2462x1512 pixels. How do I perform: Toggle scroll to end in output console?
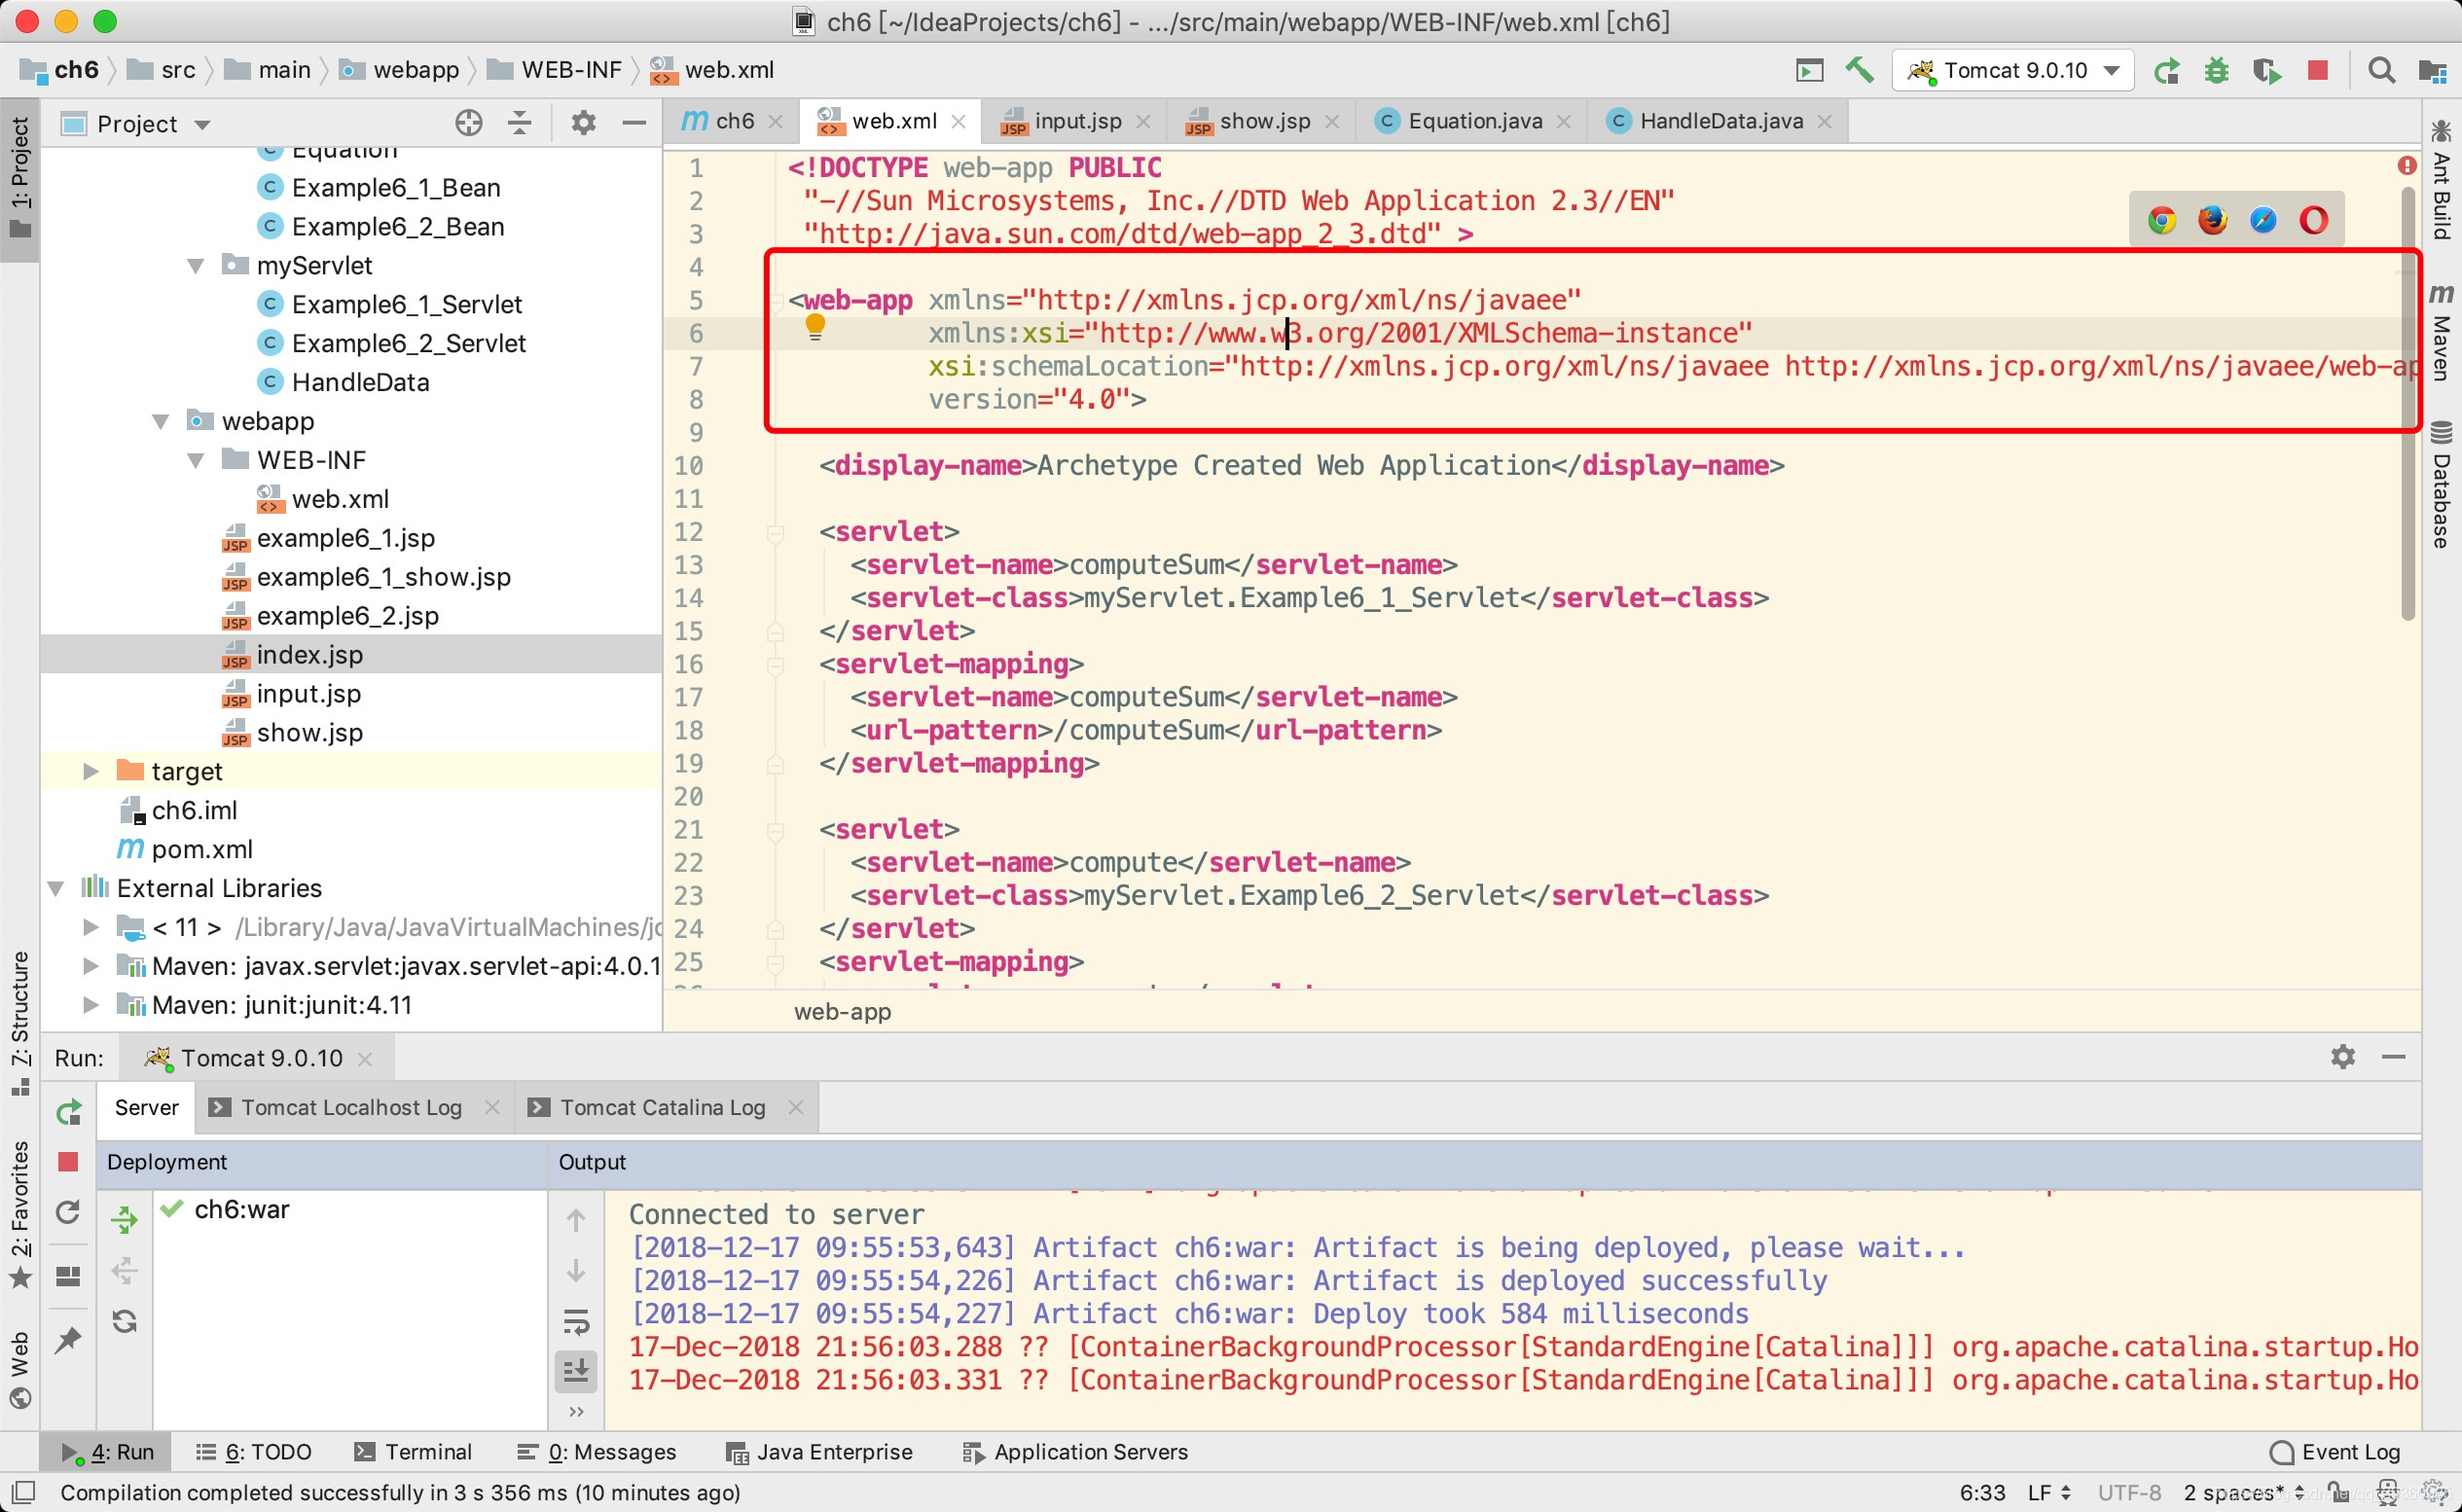[x=577, y=1371]
